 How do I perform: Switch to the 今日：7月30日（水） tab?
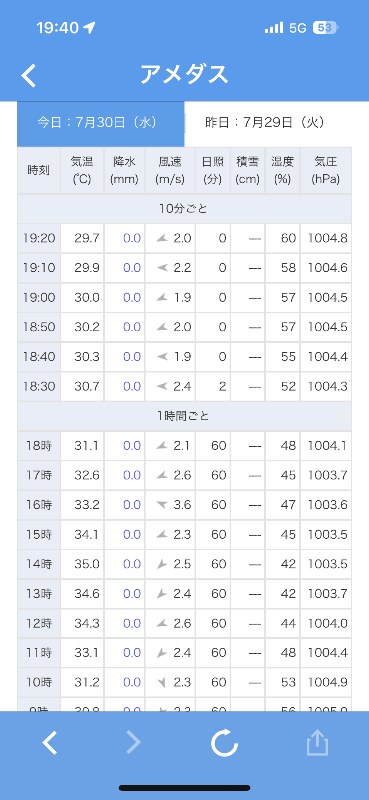coord(101,123)
